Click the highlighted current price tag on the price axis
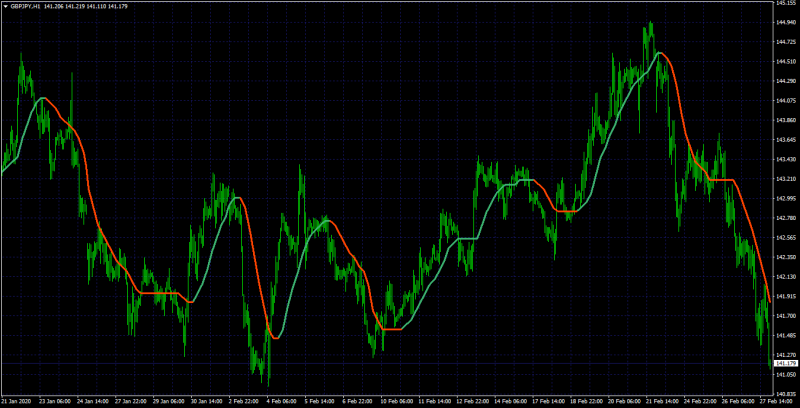The height and width of the screenshot is (408, 800). tap(786, 363)
